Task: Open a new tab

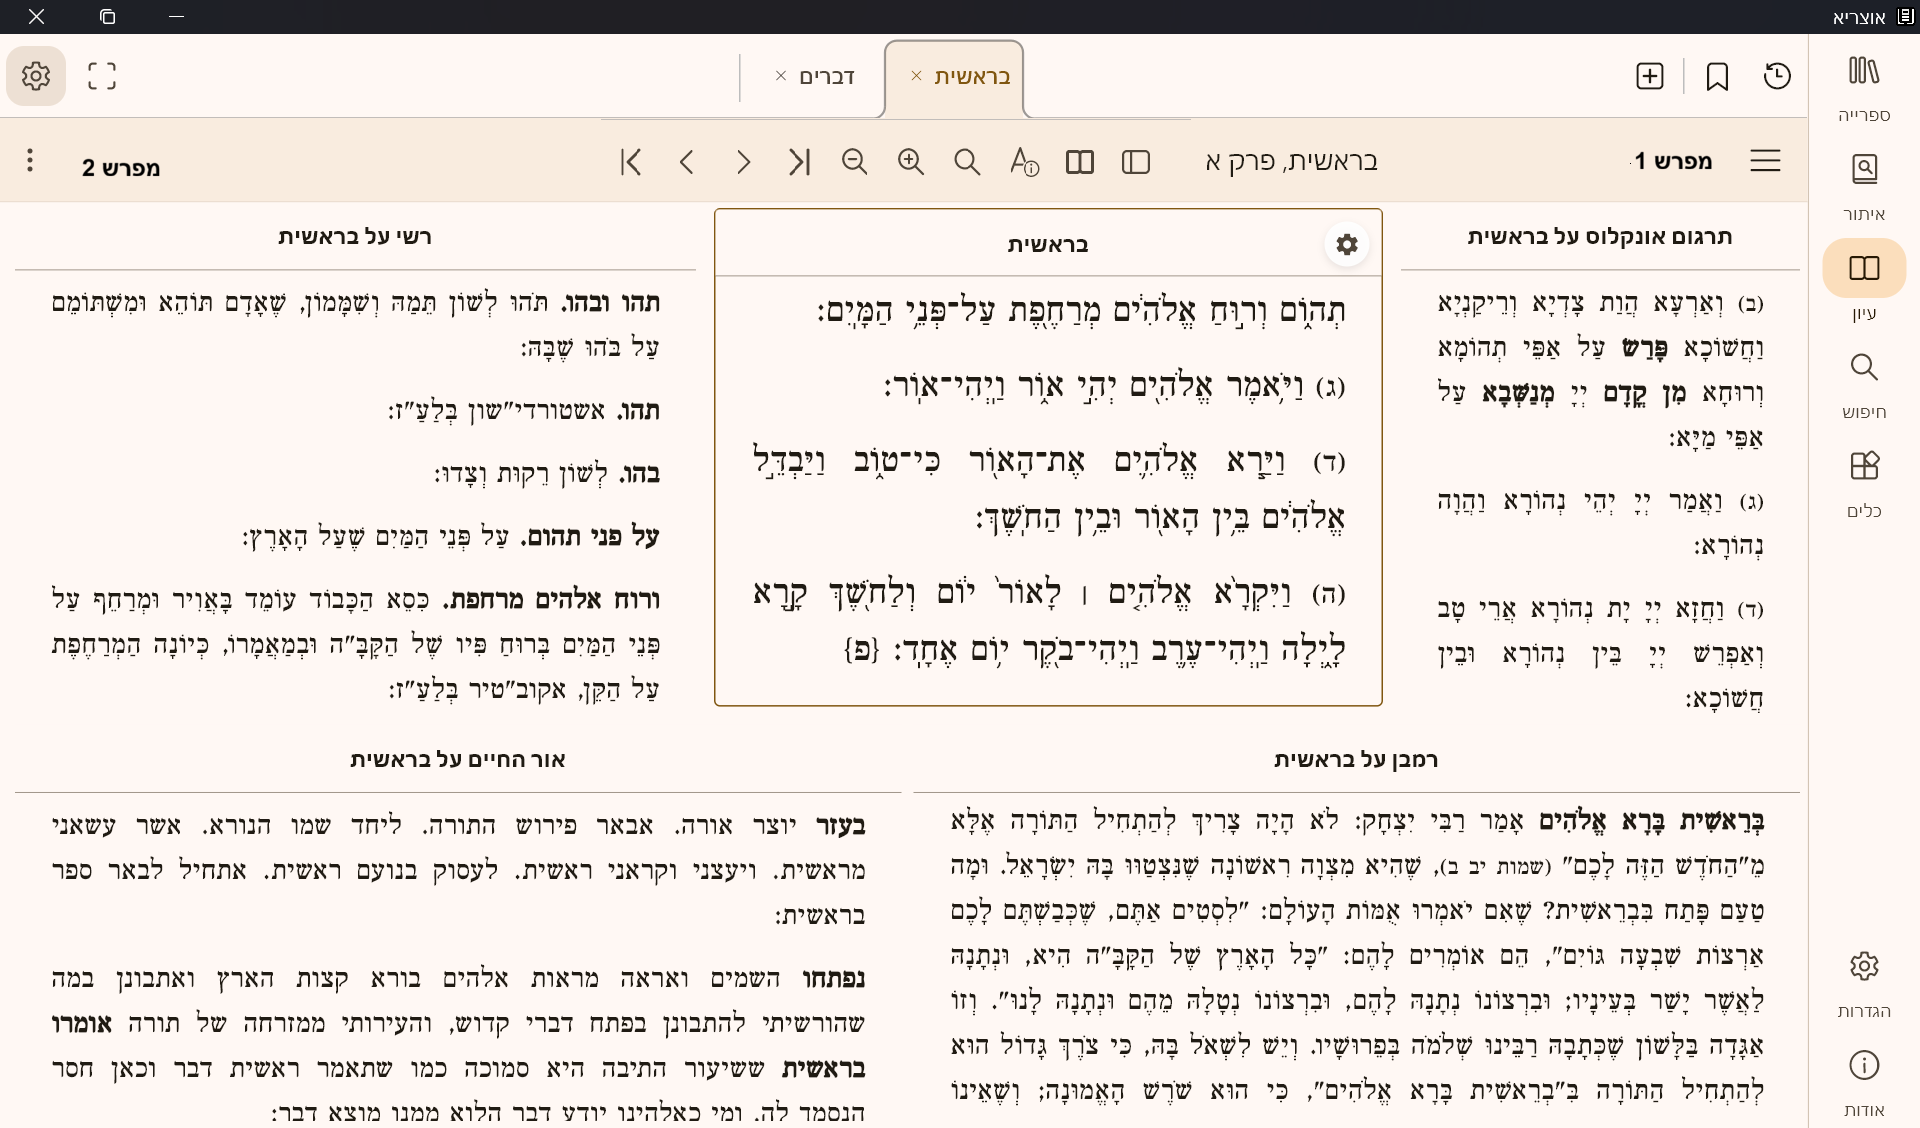Action: pyautogui.click(x=1649, y=75)
